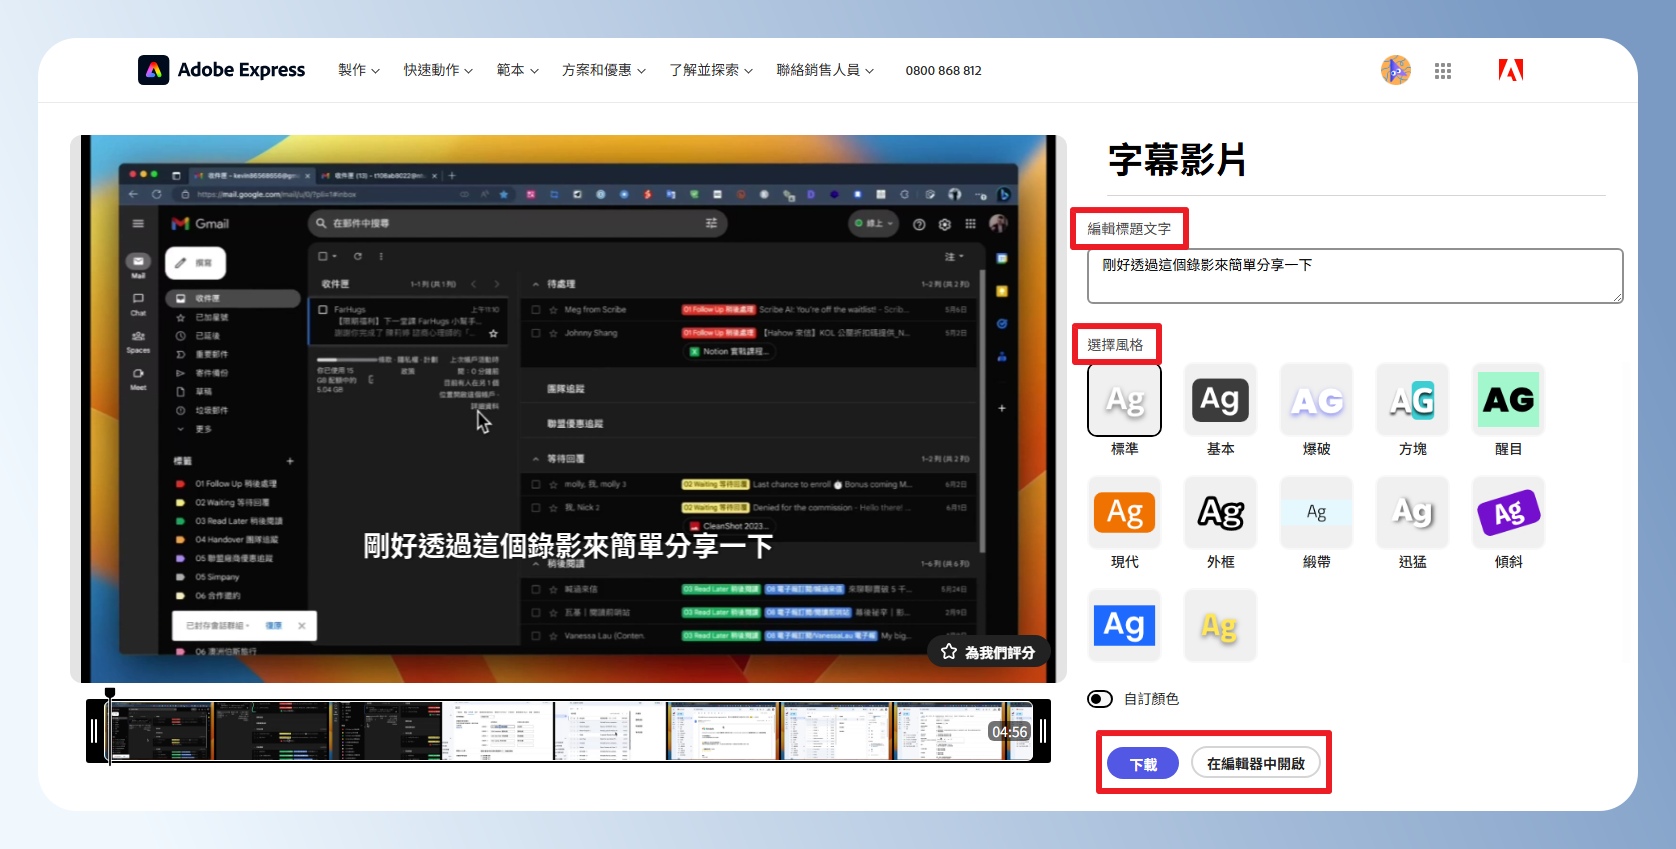Click the caption text input field
The image size is (1676, 849).
tap(1354, 276)
